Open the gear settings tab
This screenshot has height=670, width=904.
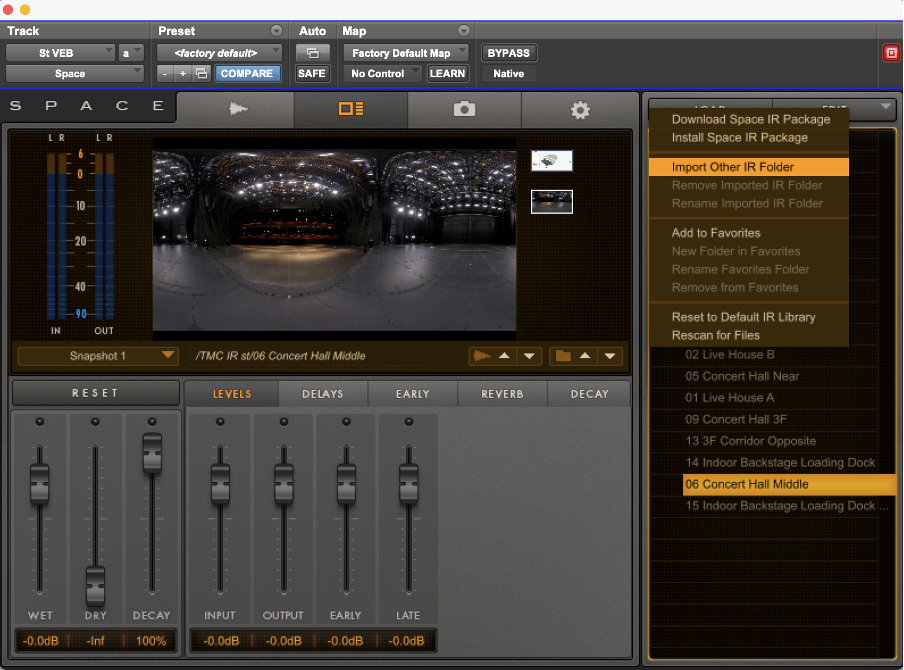coord(580,110)
